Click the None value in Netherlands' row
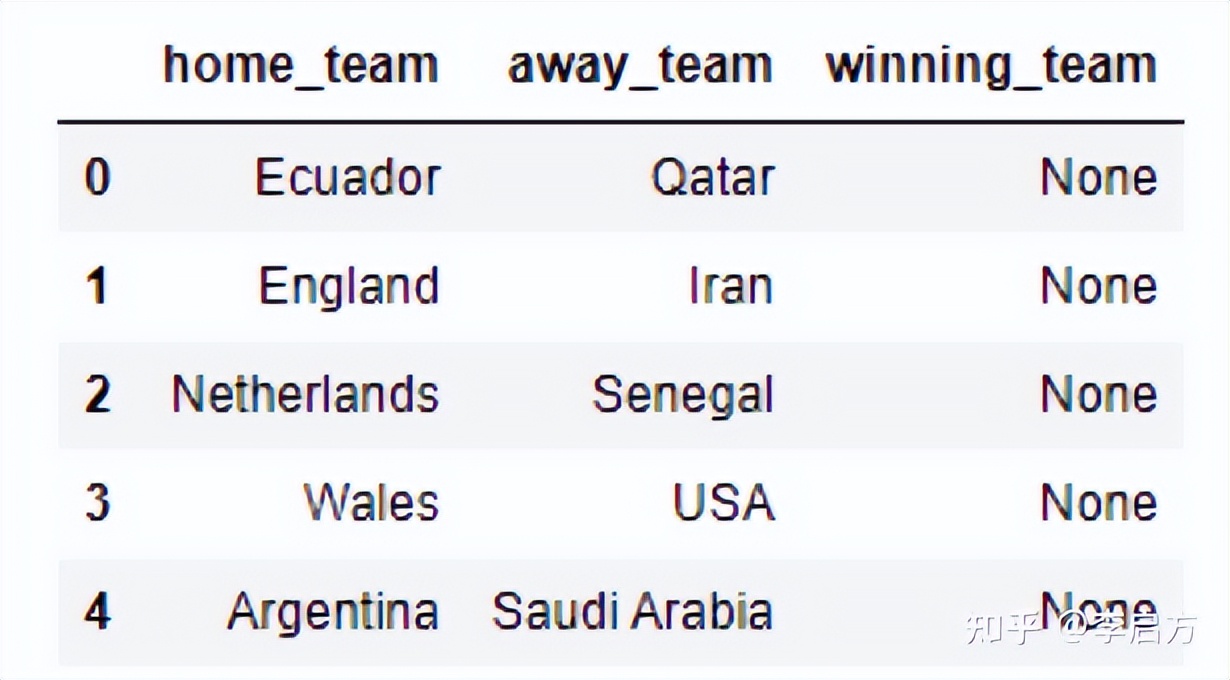Viewport: 1230px width, 680px height. coord(1098,394)
